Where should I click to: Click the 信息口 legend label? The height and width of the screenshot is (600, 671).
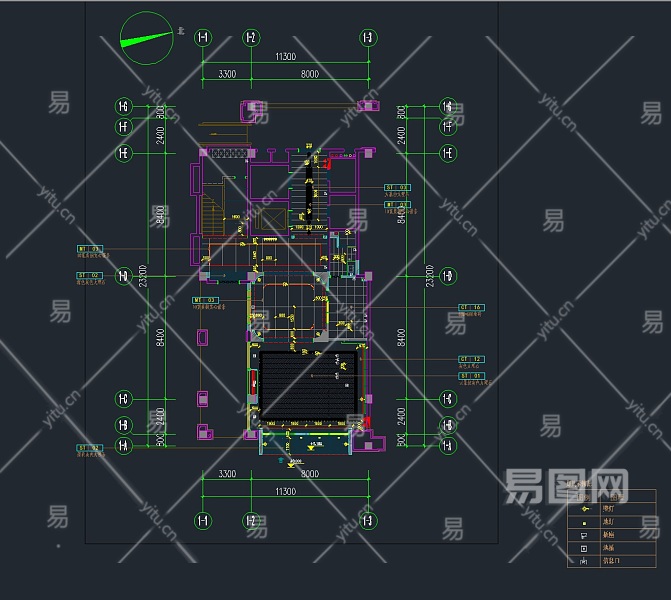pyautogui.click(x=611, y=561)
